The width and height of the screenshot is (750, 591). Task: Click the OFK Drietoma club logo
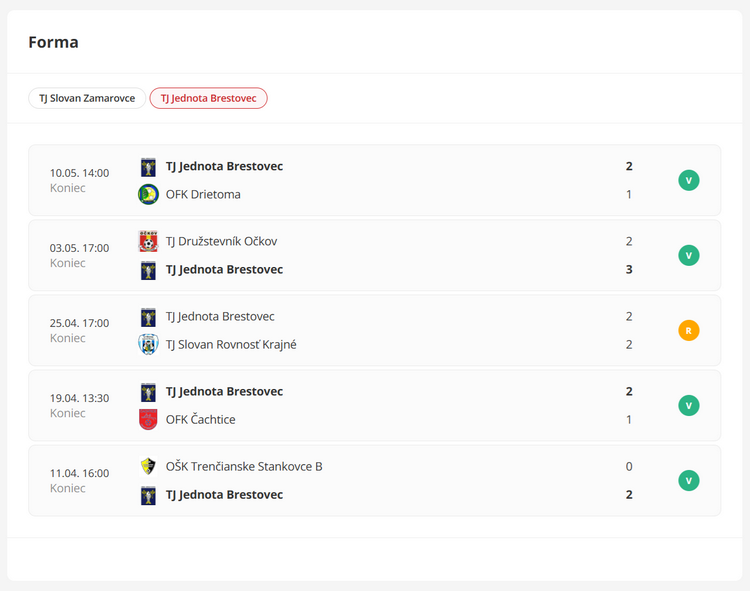(x=148, y=195)
